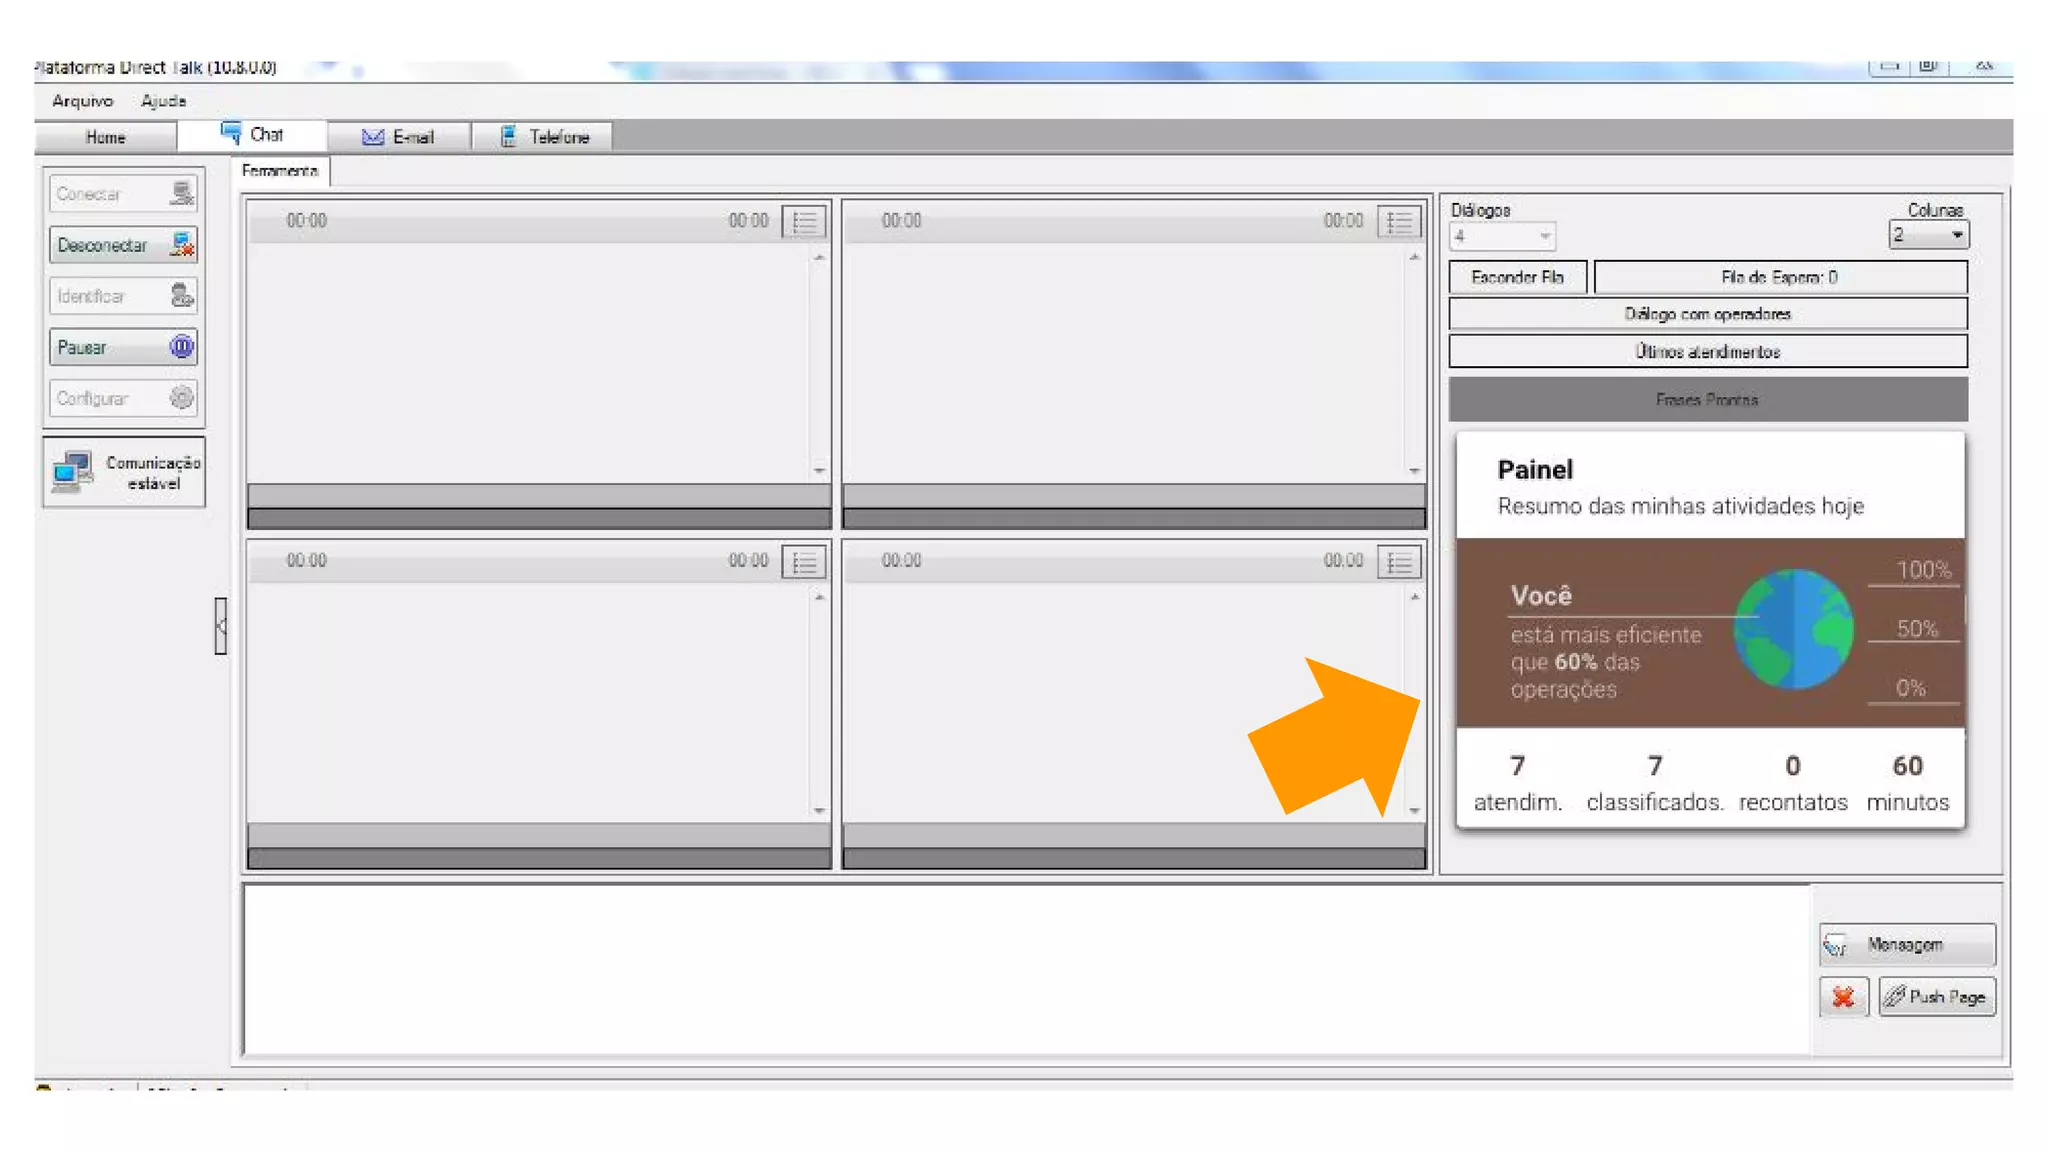The image size is (2048, 1152).
Task: Open Últimos atendimentos
Action: pos(1707,352)
